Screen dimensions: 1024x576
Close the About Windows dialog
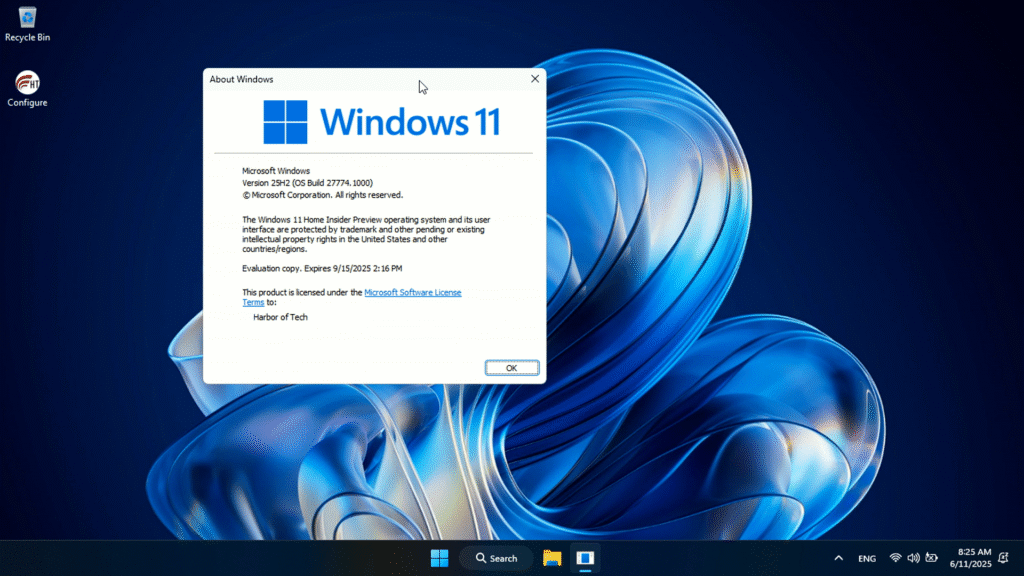535,79
